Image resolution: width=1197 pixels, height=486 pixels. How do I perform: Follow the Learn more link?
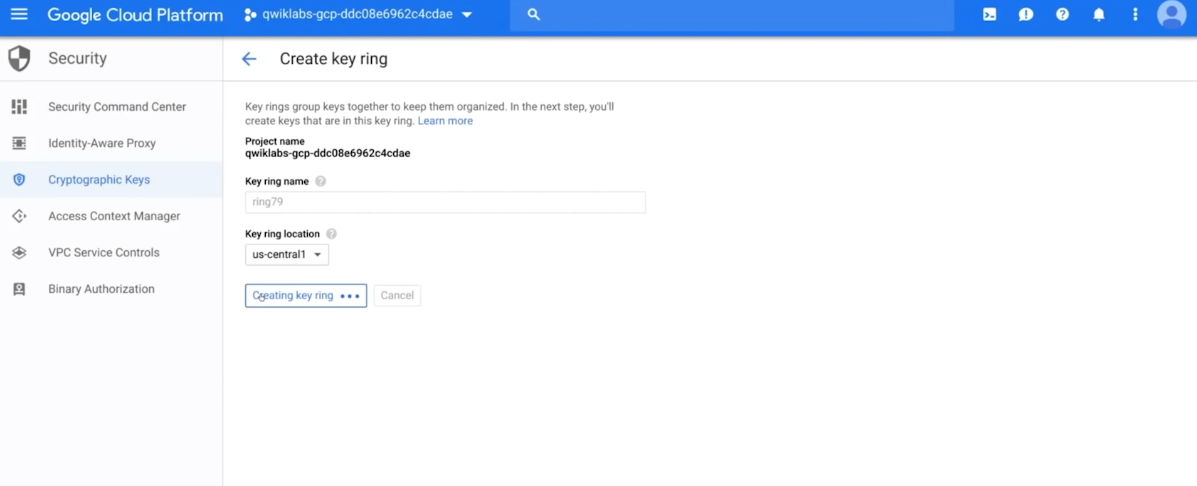click(x=445, y=121)
